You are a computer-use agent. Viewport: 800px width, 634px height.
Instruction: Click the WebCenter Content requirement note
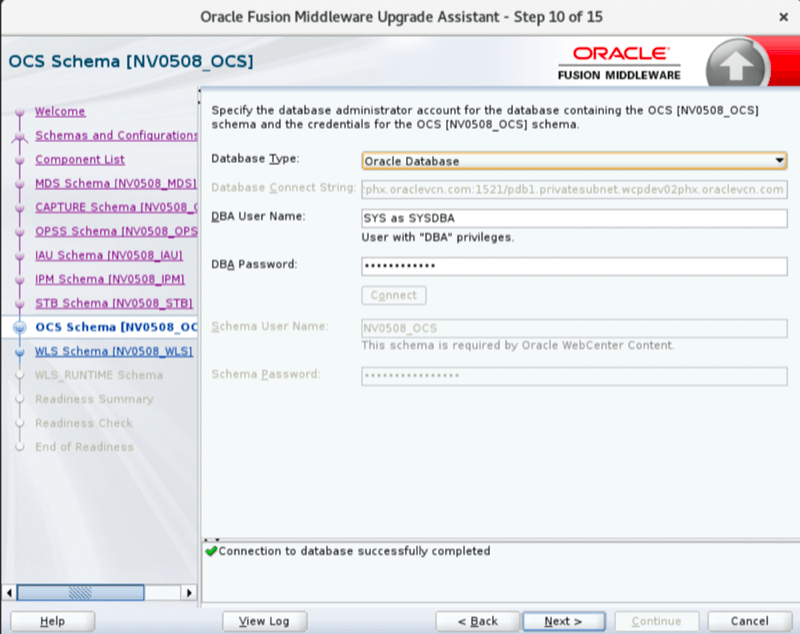pyautogui.click(x=518, y=345)
